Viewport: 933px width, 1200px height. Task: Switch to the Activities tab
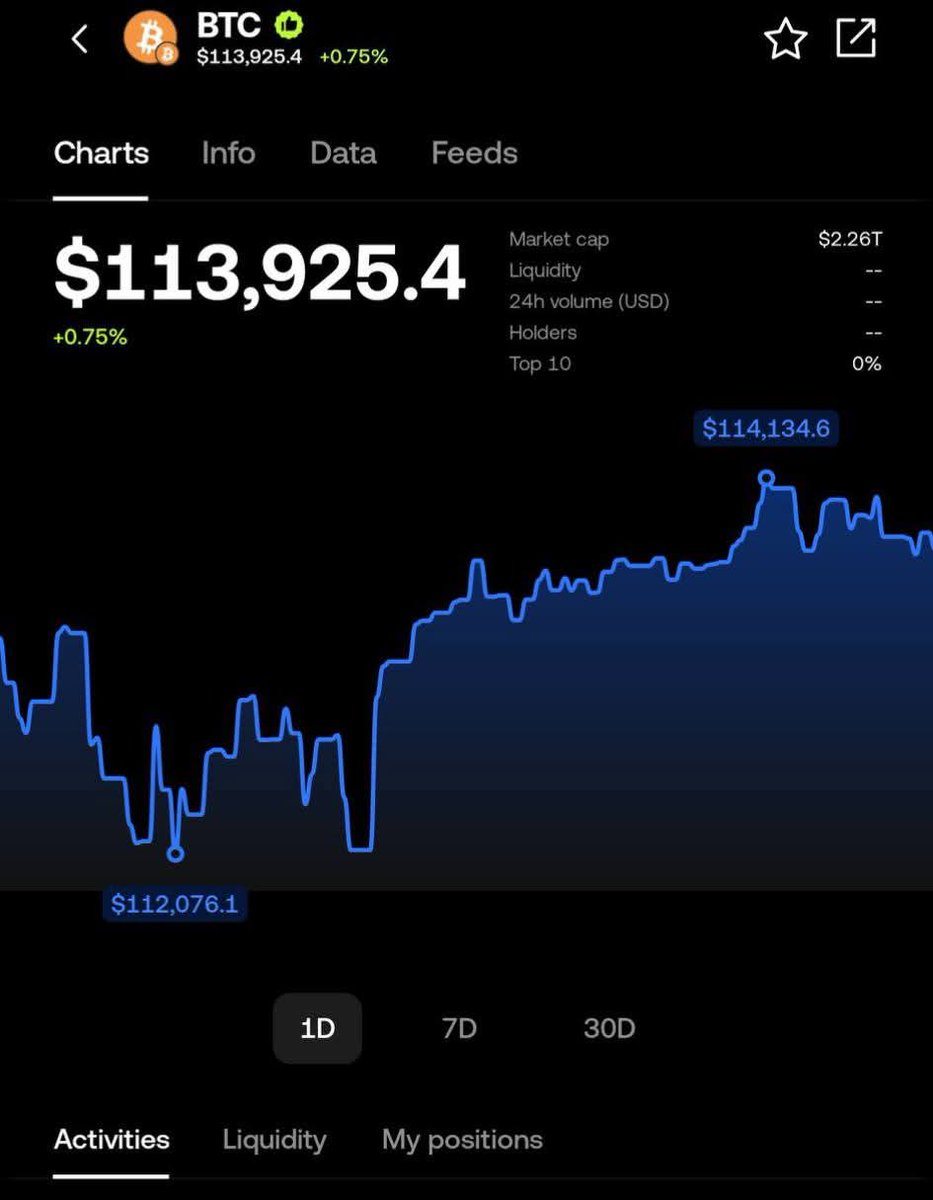coord(111,1140)
